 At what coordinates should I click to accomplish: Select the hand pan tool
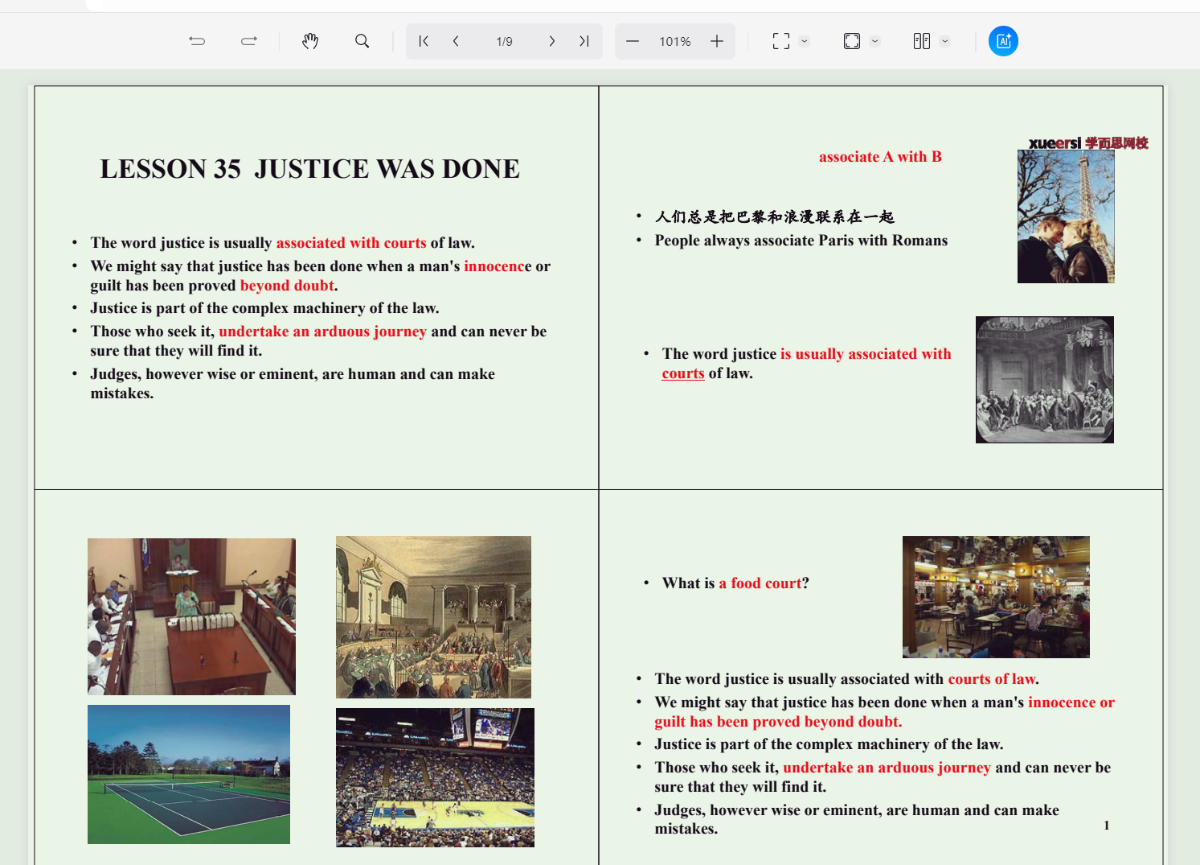tap(310, 41)
